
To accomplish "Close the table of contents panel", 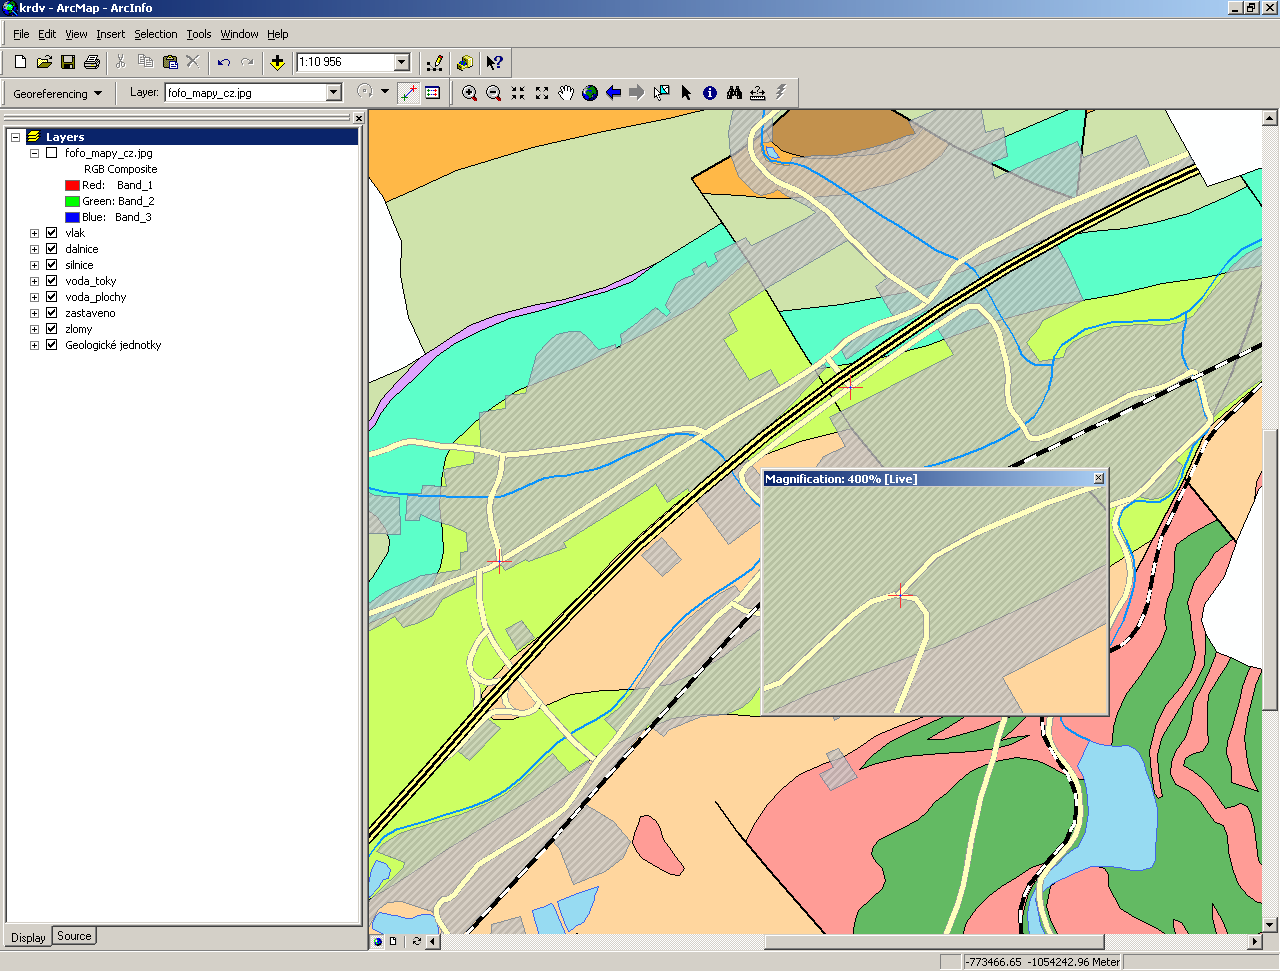I will [x=359, y=118].
